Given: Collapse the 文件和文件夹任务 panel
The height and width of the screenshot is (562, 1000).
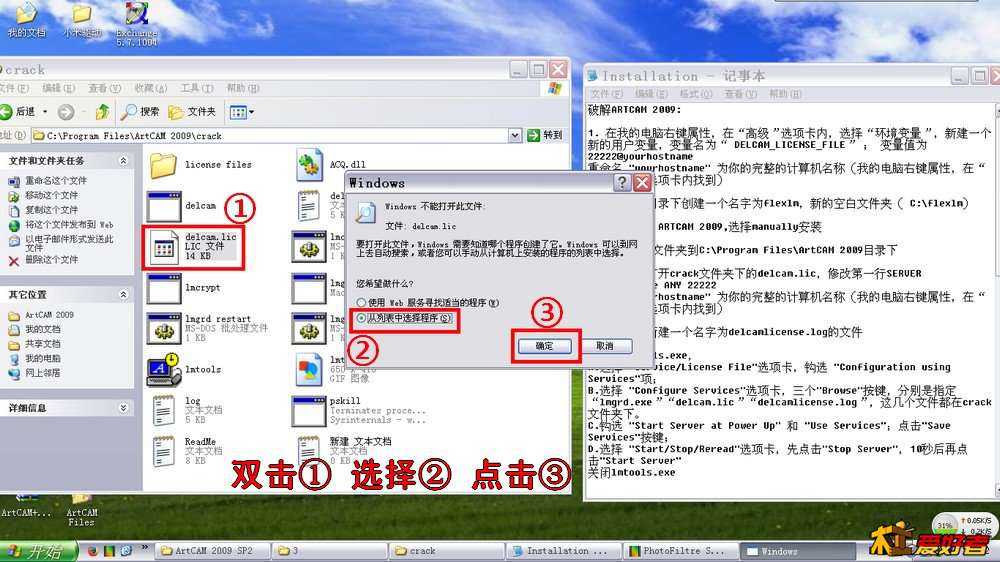Looking at the screenshot, I should (x=123, y=161).
